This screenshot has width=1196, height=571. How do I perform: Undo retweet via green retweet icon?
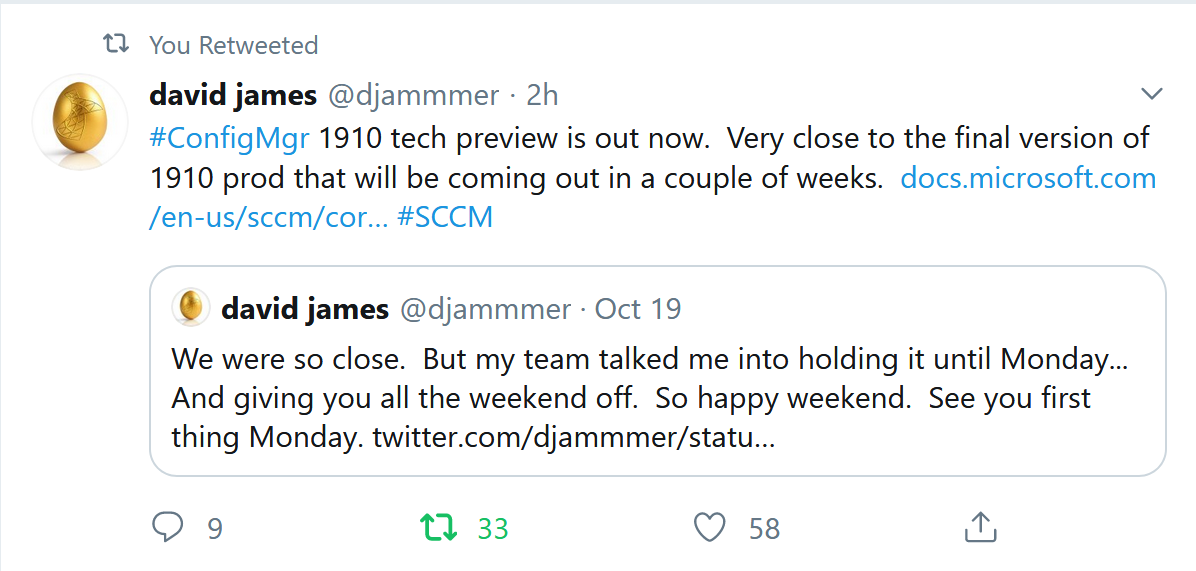(x=439, y=527)
